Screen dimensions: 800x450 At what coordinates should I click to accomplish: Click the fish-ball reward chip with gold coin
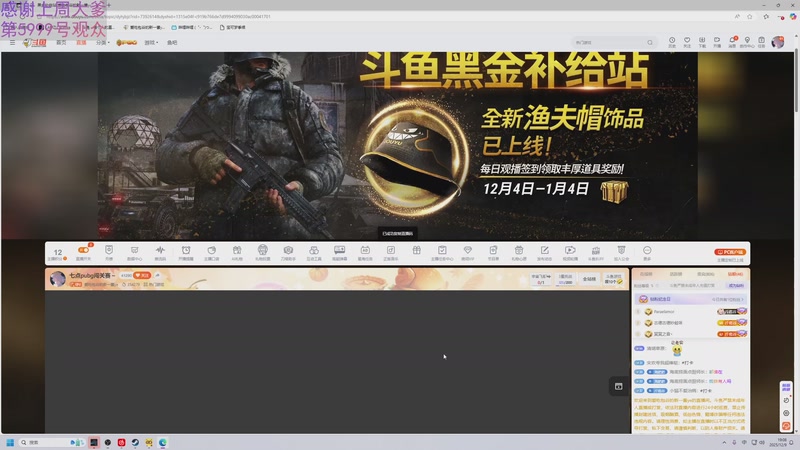tap(614, 279)
